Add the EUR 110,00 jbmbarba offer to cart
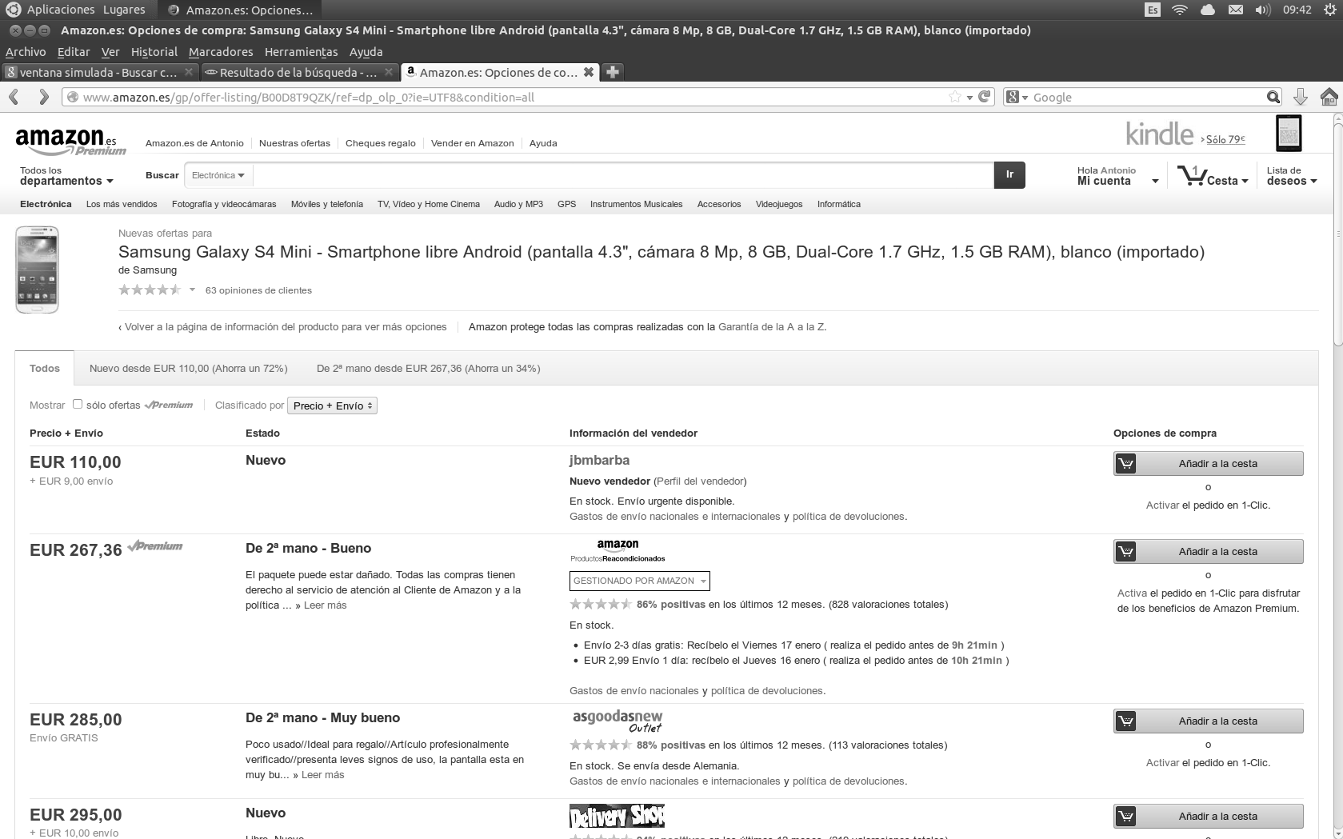 pos(1208,464)
